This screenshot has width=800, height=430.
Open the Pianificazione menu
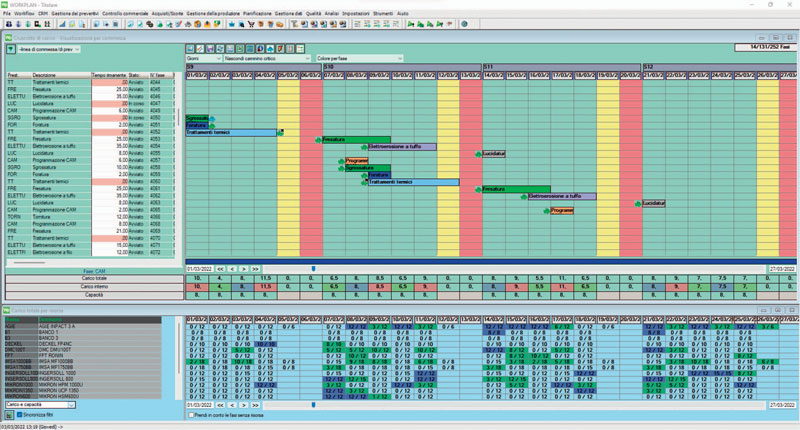(257, 13)
